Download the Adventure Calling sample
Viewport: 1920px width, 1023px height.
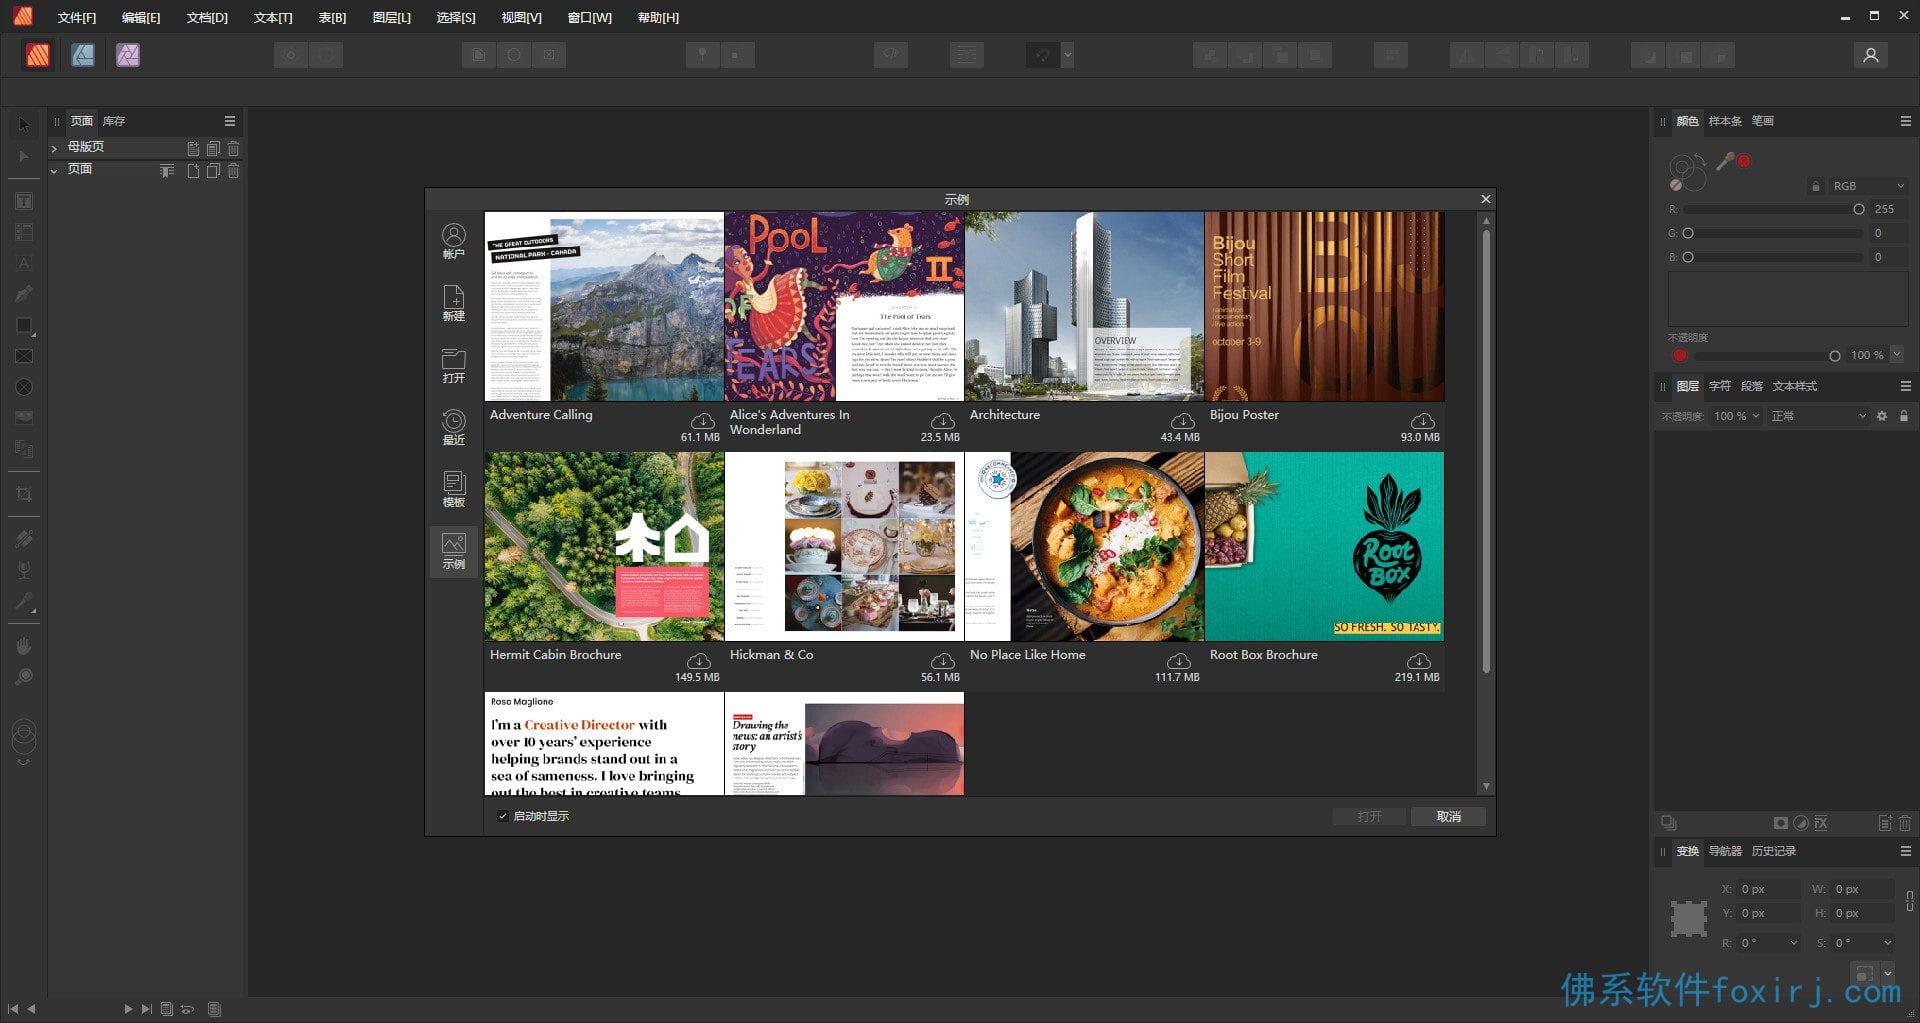pyautogui.click(x=703, y=420)
